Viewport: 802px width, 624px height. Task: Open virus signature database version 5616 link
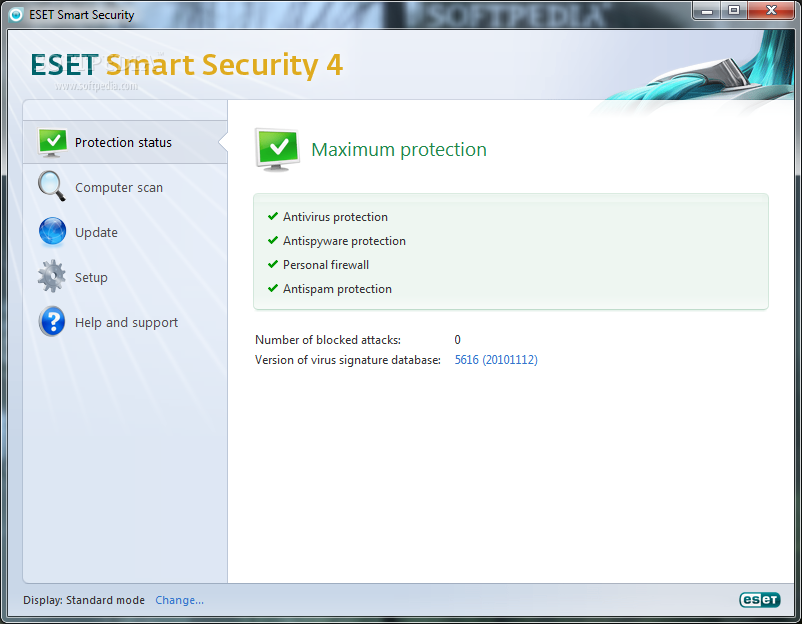point(496,360)
